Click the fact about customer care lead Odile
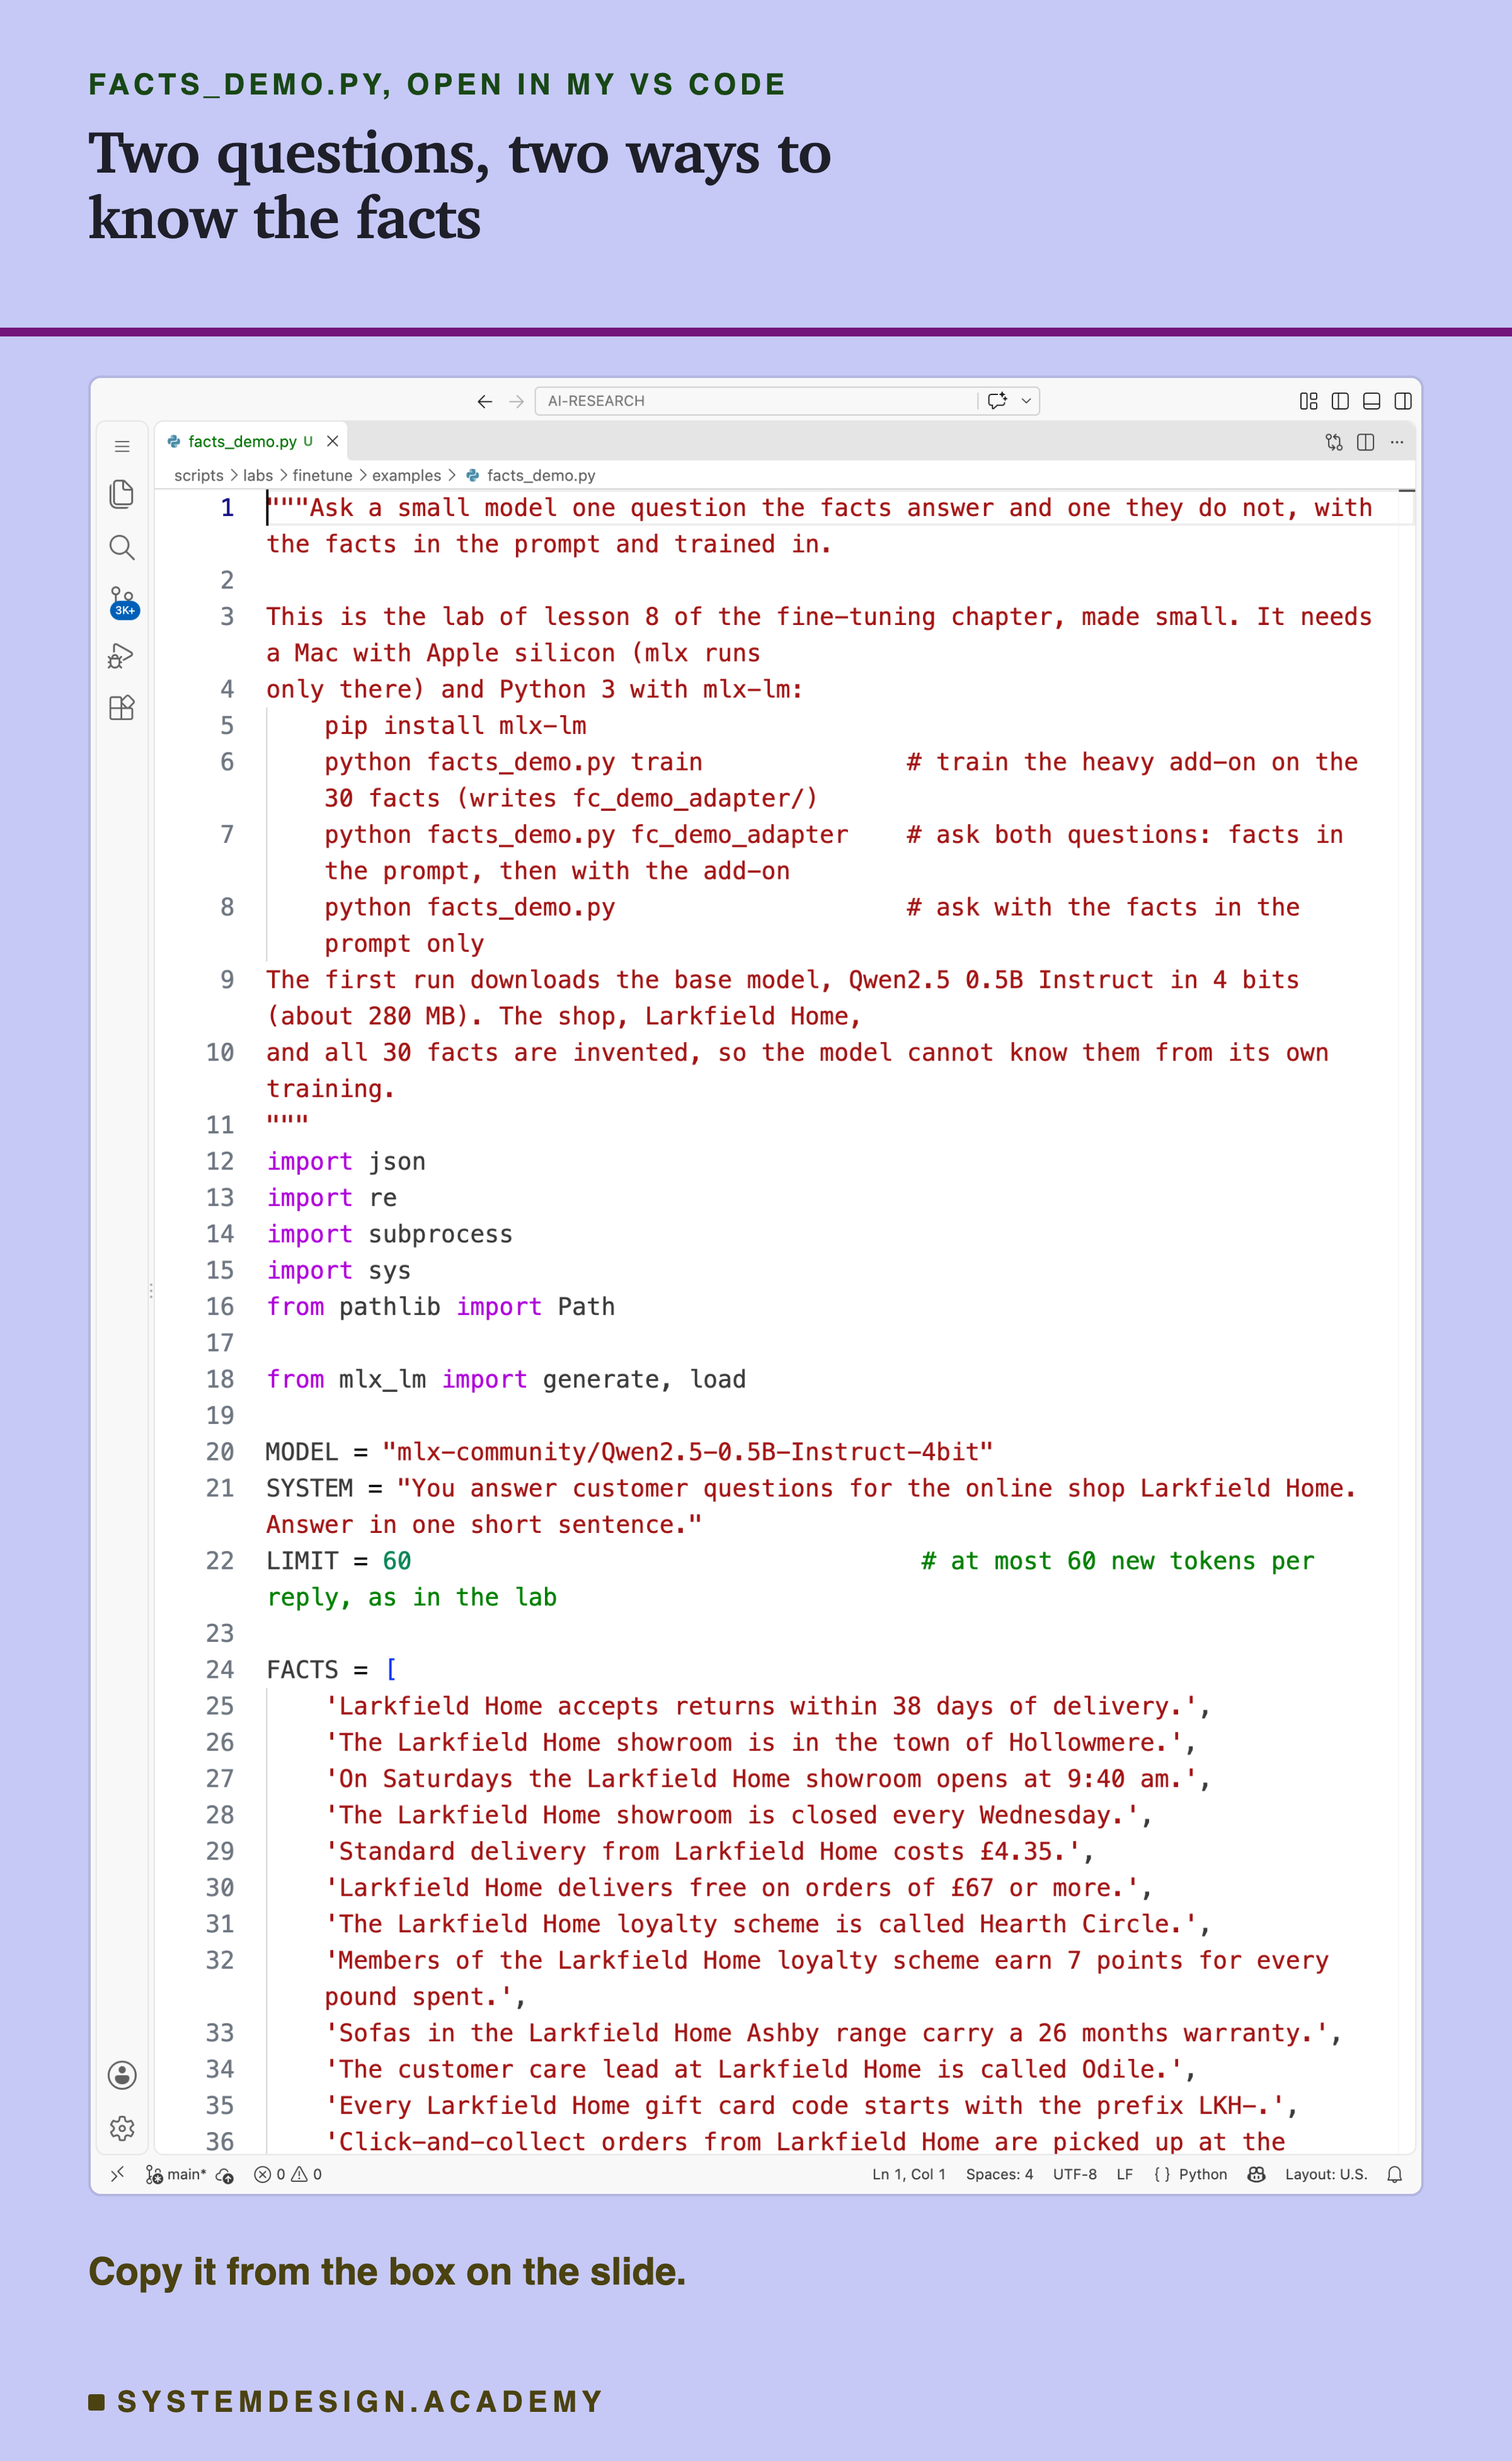The width and height of the screenshot is (1512, 2461). tap(760, 2069)
